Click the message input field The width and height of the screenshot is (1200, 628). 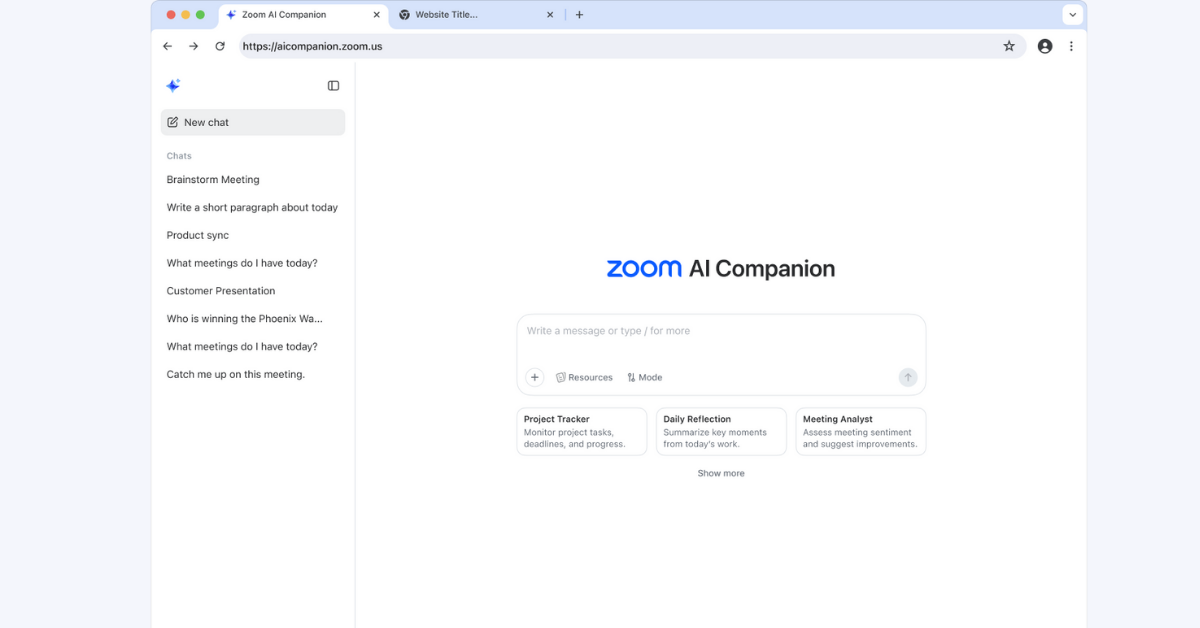pyautogui.click(x=721, y=331)
